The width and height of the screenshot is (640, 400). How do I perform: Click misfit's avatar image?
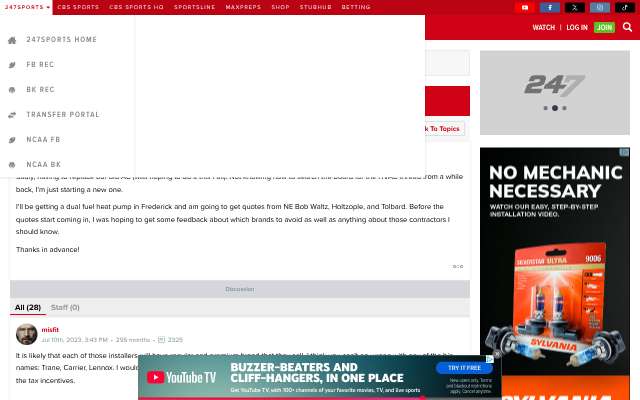tap(27, 334)
